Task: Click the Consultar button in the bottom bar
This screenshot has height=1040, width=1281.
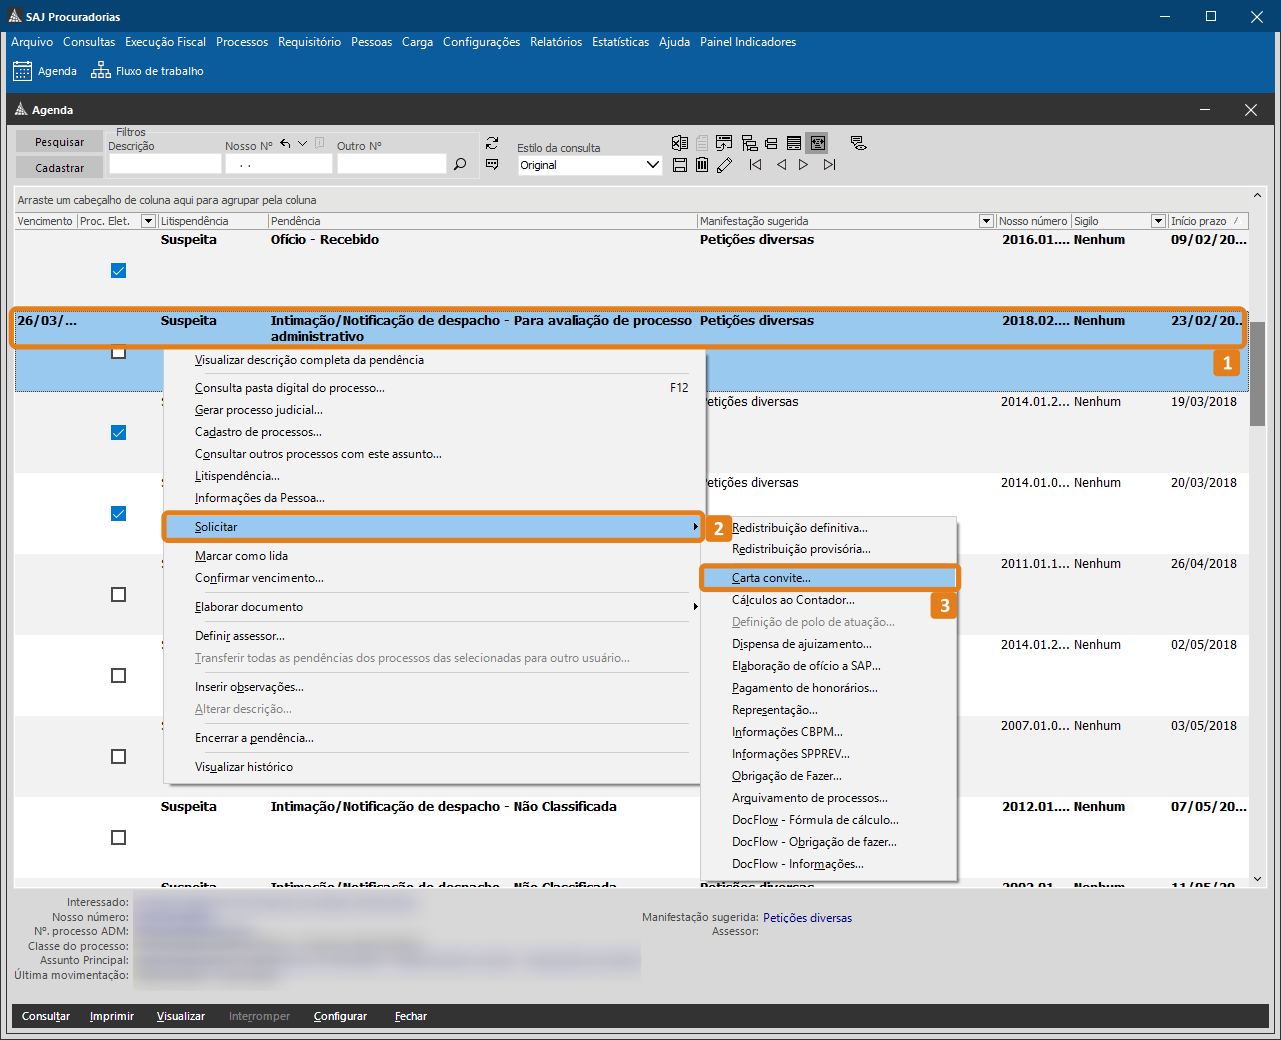Action: pyautogui.click(x=46, y=1016)
